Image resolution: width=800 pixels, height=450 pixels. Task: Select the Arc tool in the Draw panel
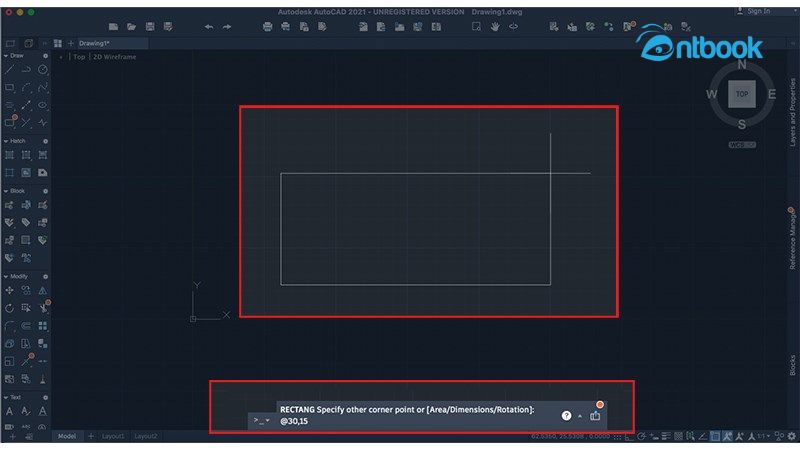pyautogui.click(x=26, y=88)
